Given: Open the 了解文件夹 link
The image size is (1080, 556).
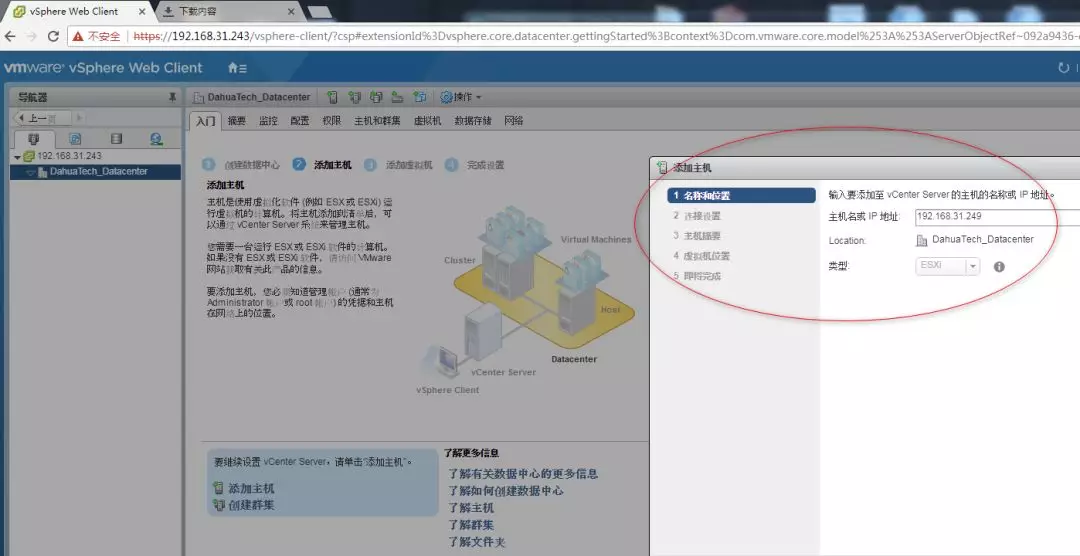Looking at the screenshot, I should coord(477,542).
